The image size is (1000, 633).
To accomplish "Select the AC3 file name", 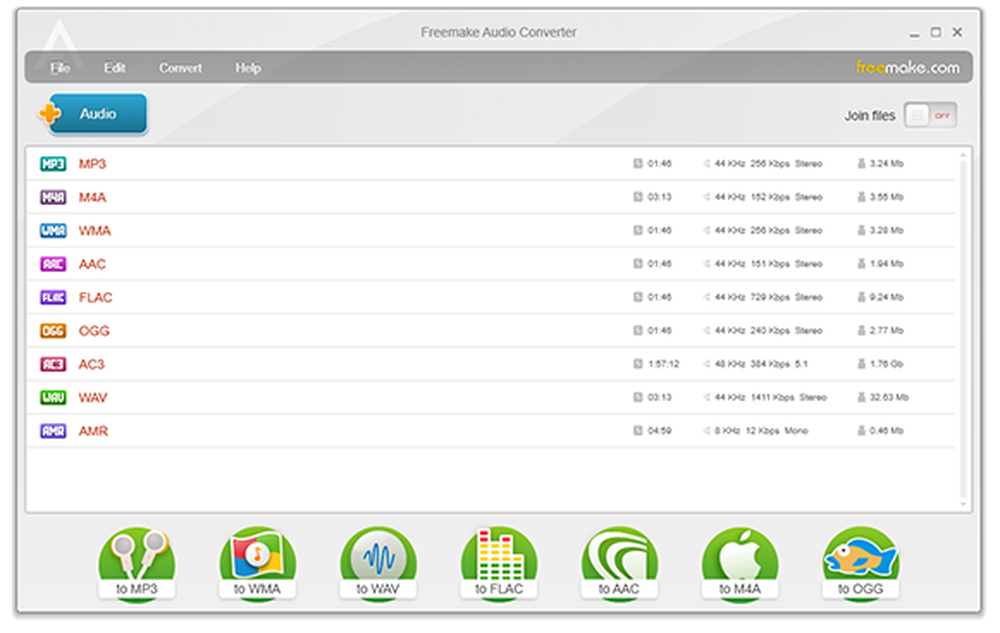I will point(91,364).
